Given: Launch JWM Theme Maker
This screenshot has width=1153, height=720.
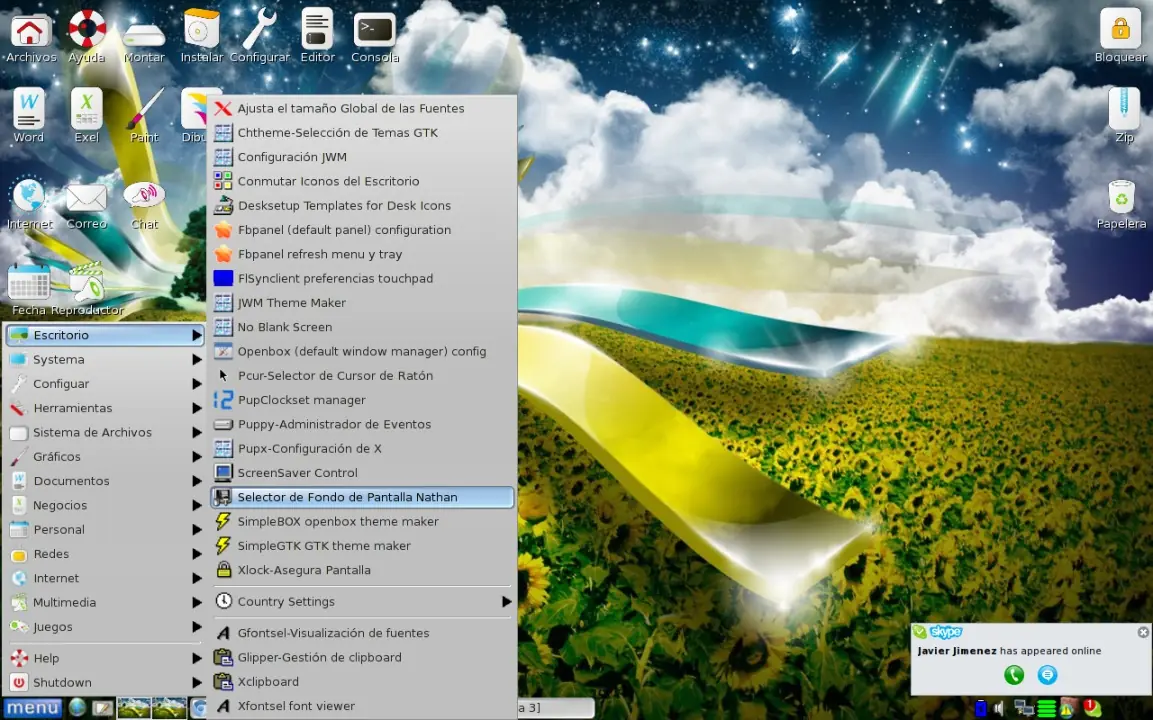Looking at the screenshot, I should coord(363,302).
